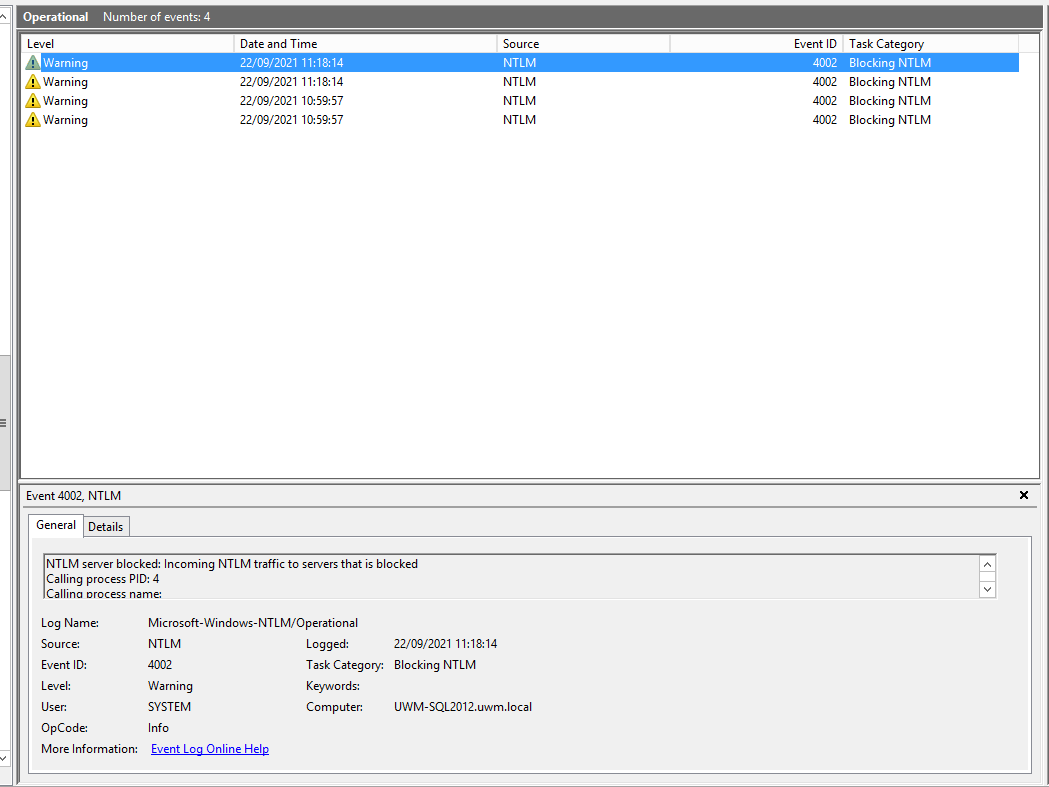Open the Event Log Online Help link

click(x=209, y=748)
